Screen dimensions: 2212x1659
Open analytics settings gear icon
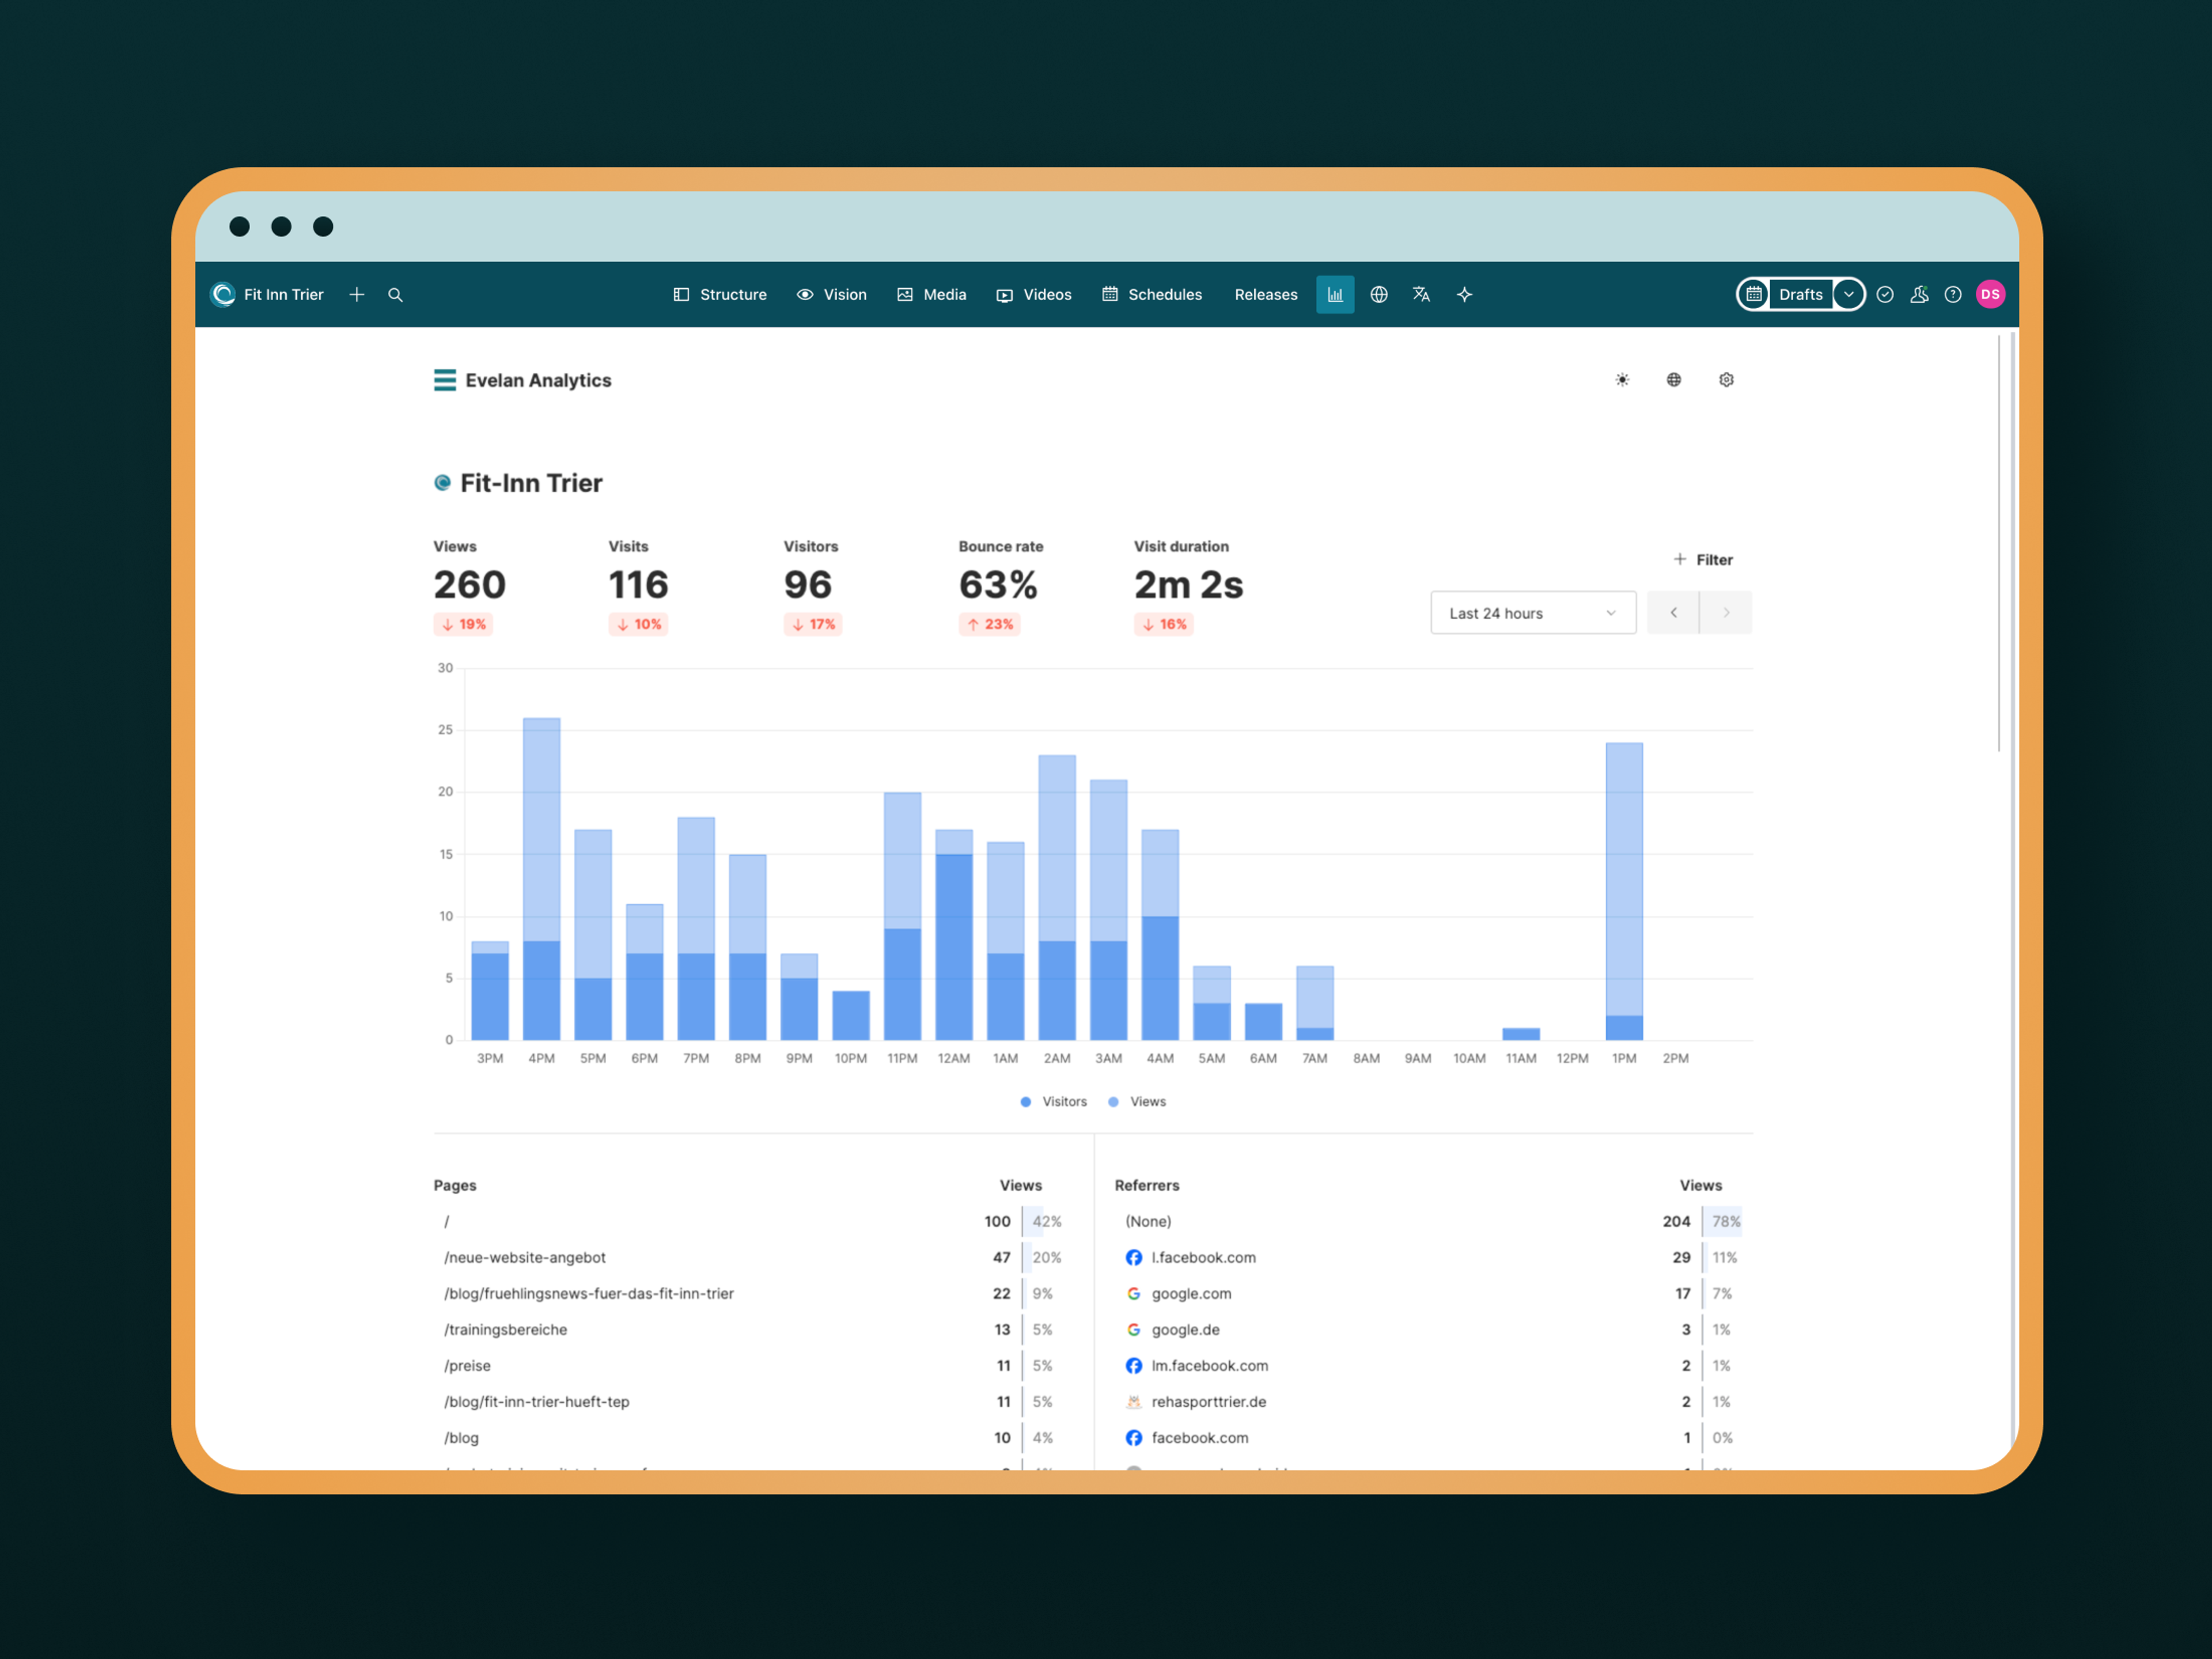1726,380
